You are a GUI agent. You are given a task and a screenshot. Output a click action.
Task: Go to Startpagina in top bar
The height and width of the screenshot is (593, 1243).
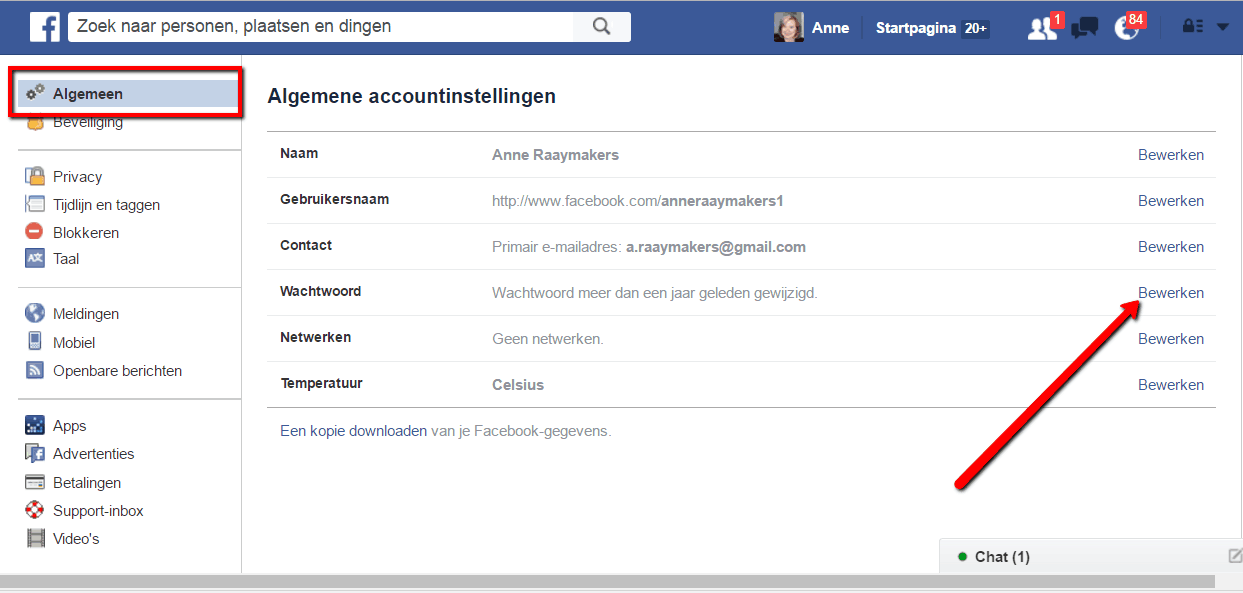917,28
